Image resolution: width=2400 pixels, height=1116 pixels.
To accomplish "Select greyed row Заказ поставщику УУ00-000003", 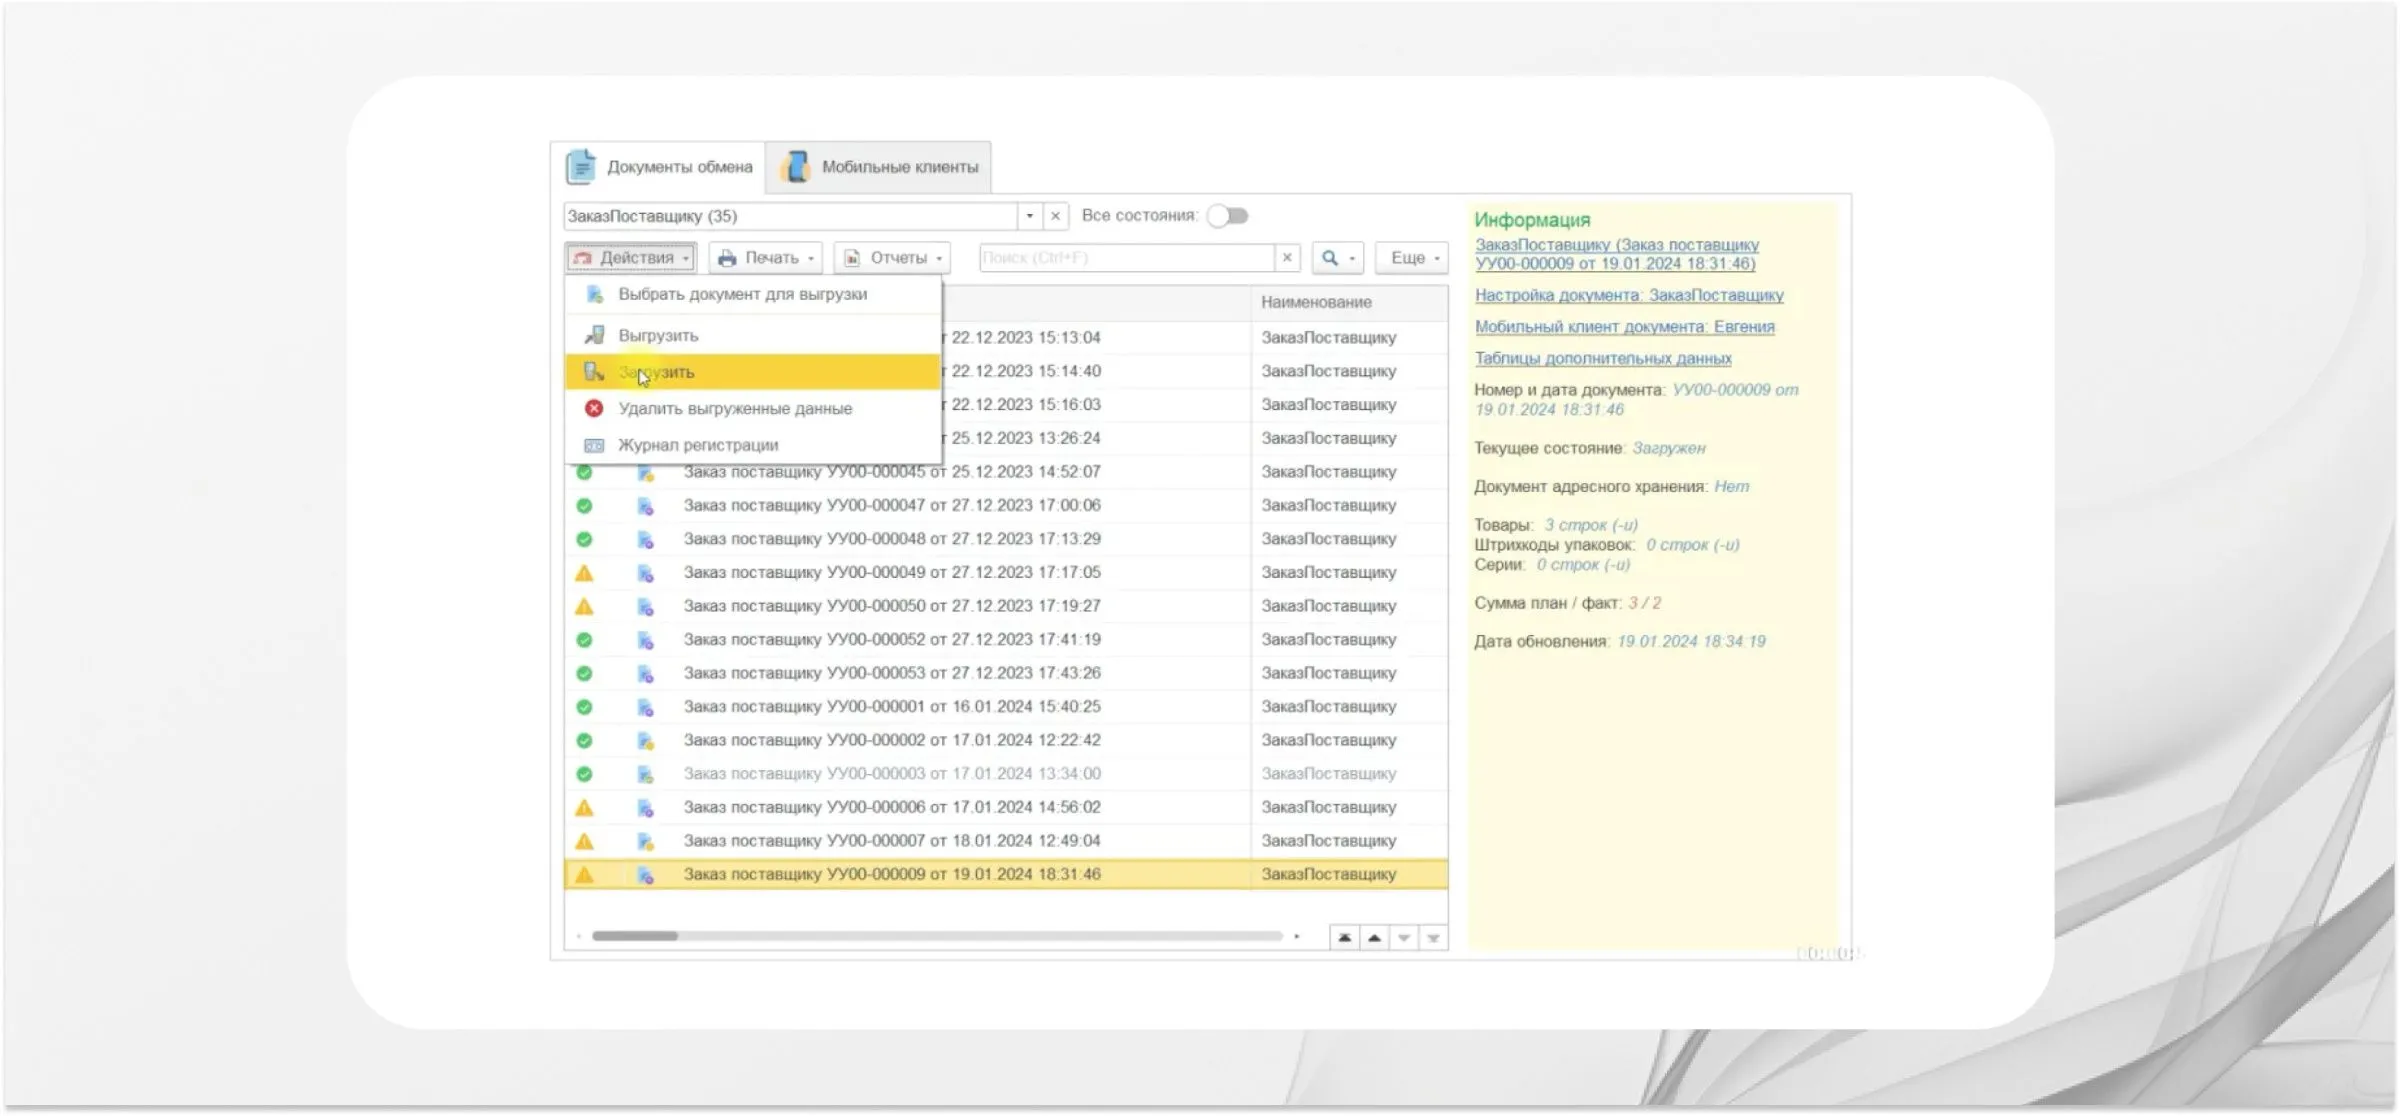I will pos(1006,774).
